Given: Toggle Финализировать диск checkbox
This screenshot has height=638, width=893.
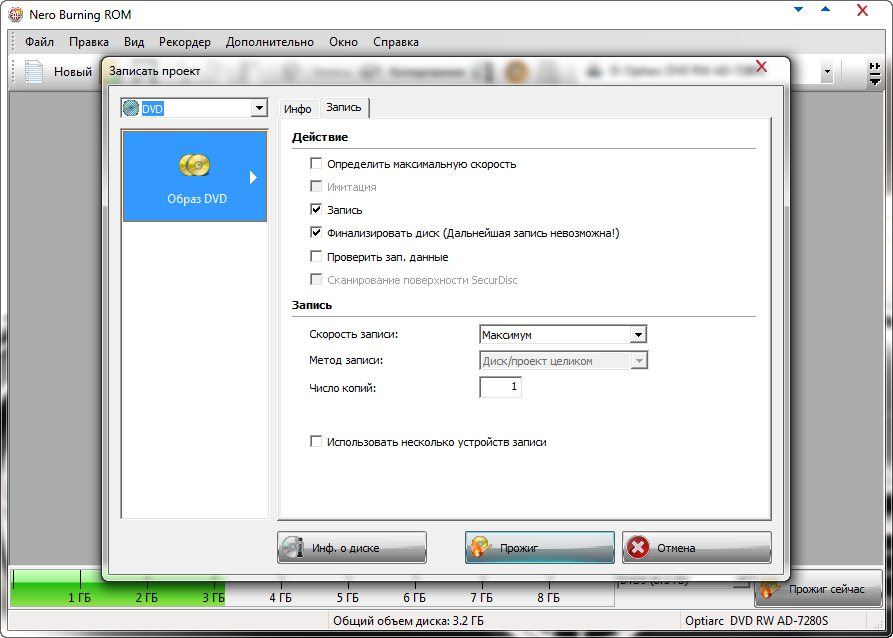Looking at the screenshot, I should click(317, 233).
